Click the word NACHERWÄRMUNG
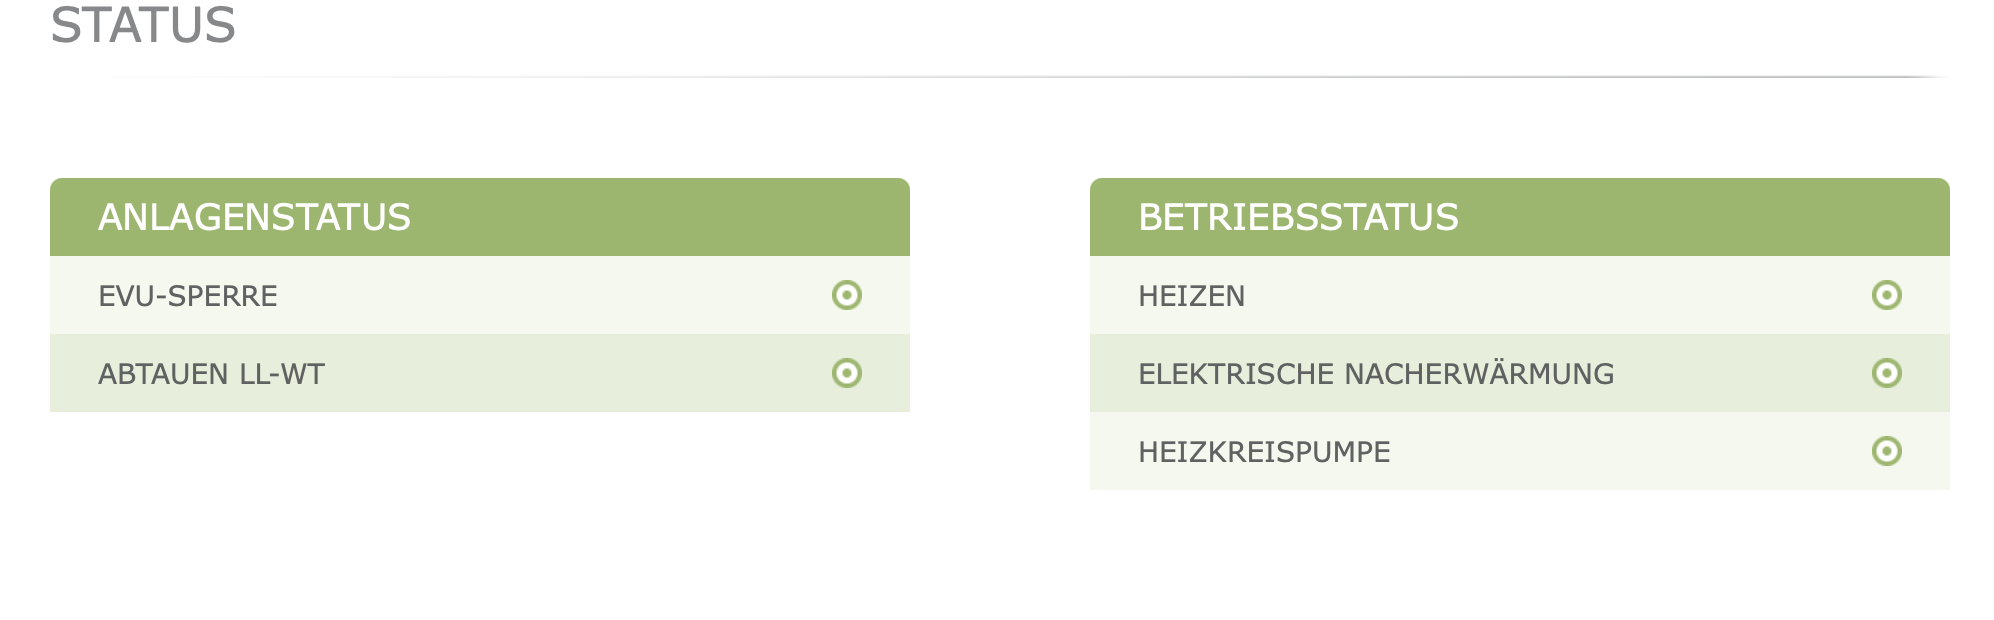 pos(1479,374)
